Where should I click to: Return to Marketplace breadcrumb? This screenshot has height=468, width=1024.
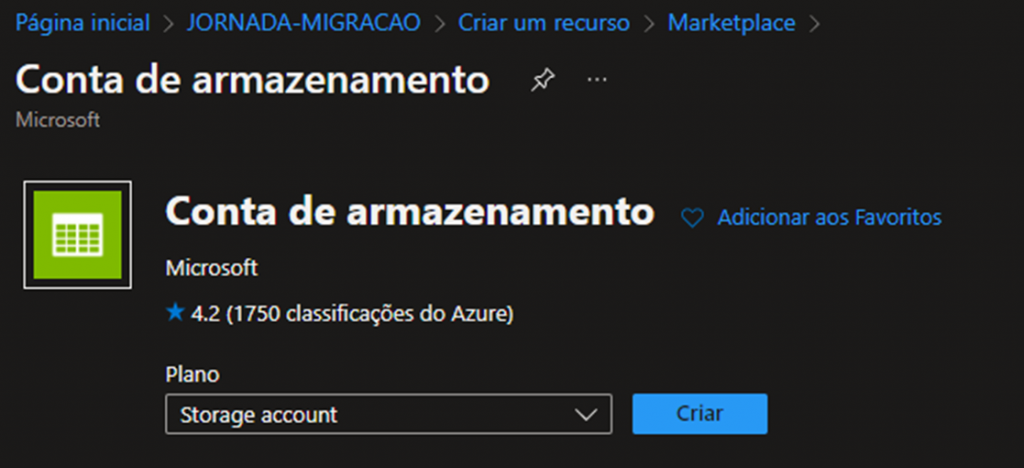pyautogui.click(x=731, y=23)
